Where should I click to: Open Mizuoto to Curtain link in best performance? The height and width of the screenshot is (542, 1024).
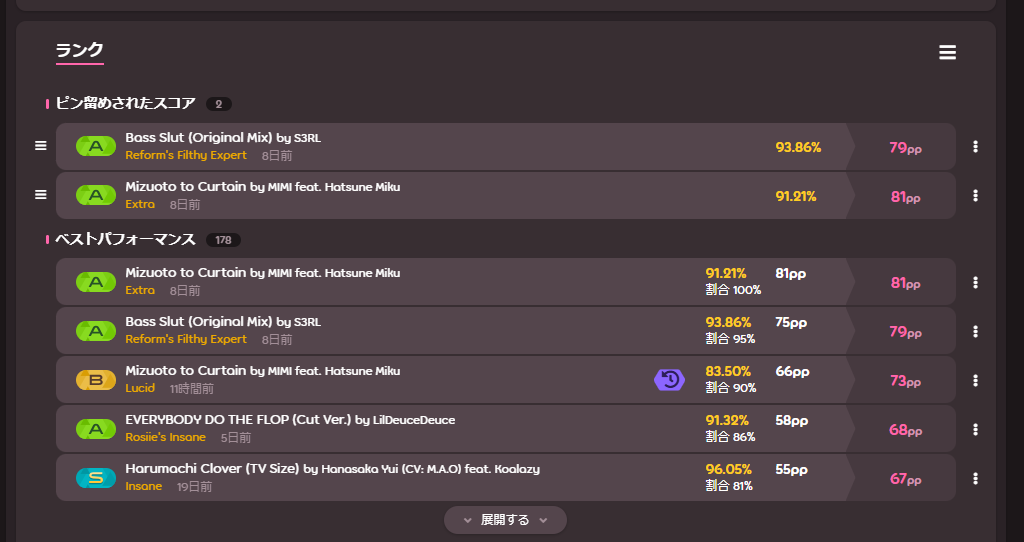click(x=186, y=273)
